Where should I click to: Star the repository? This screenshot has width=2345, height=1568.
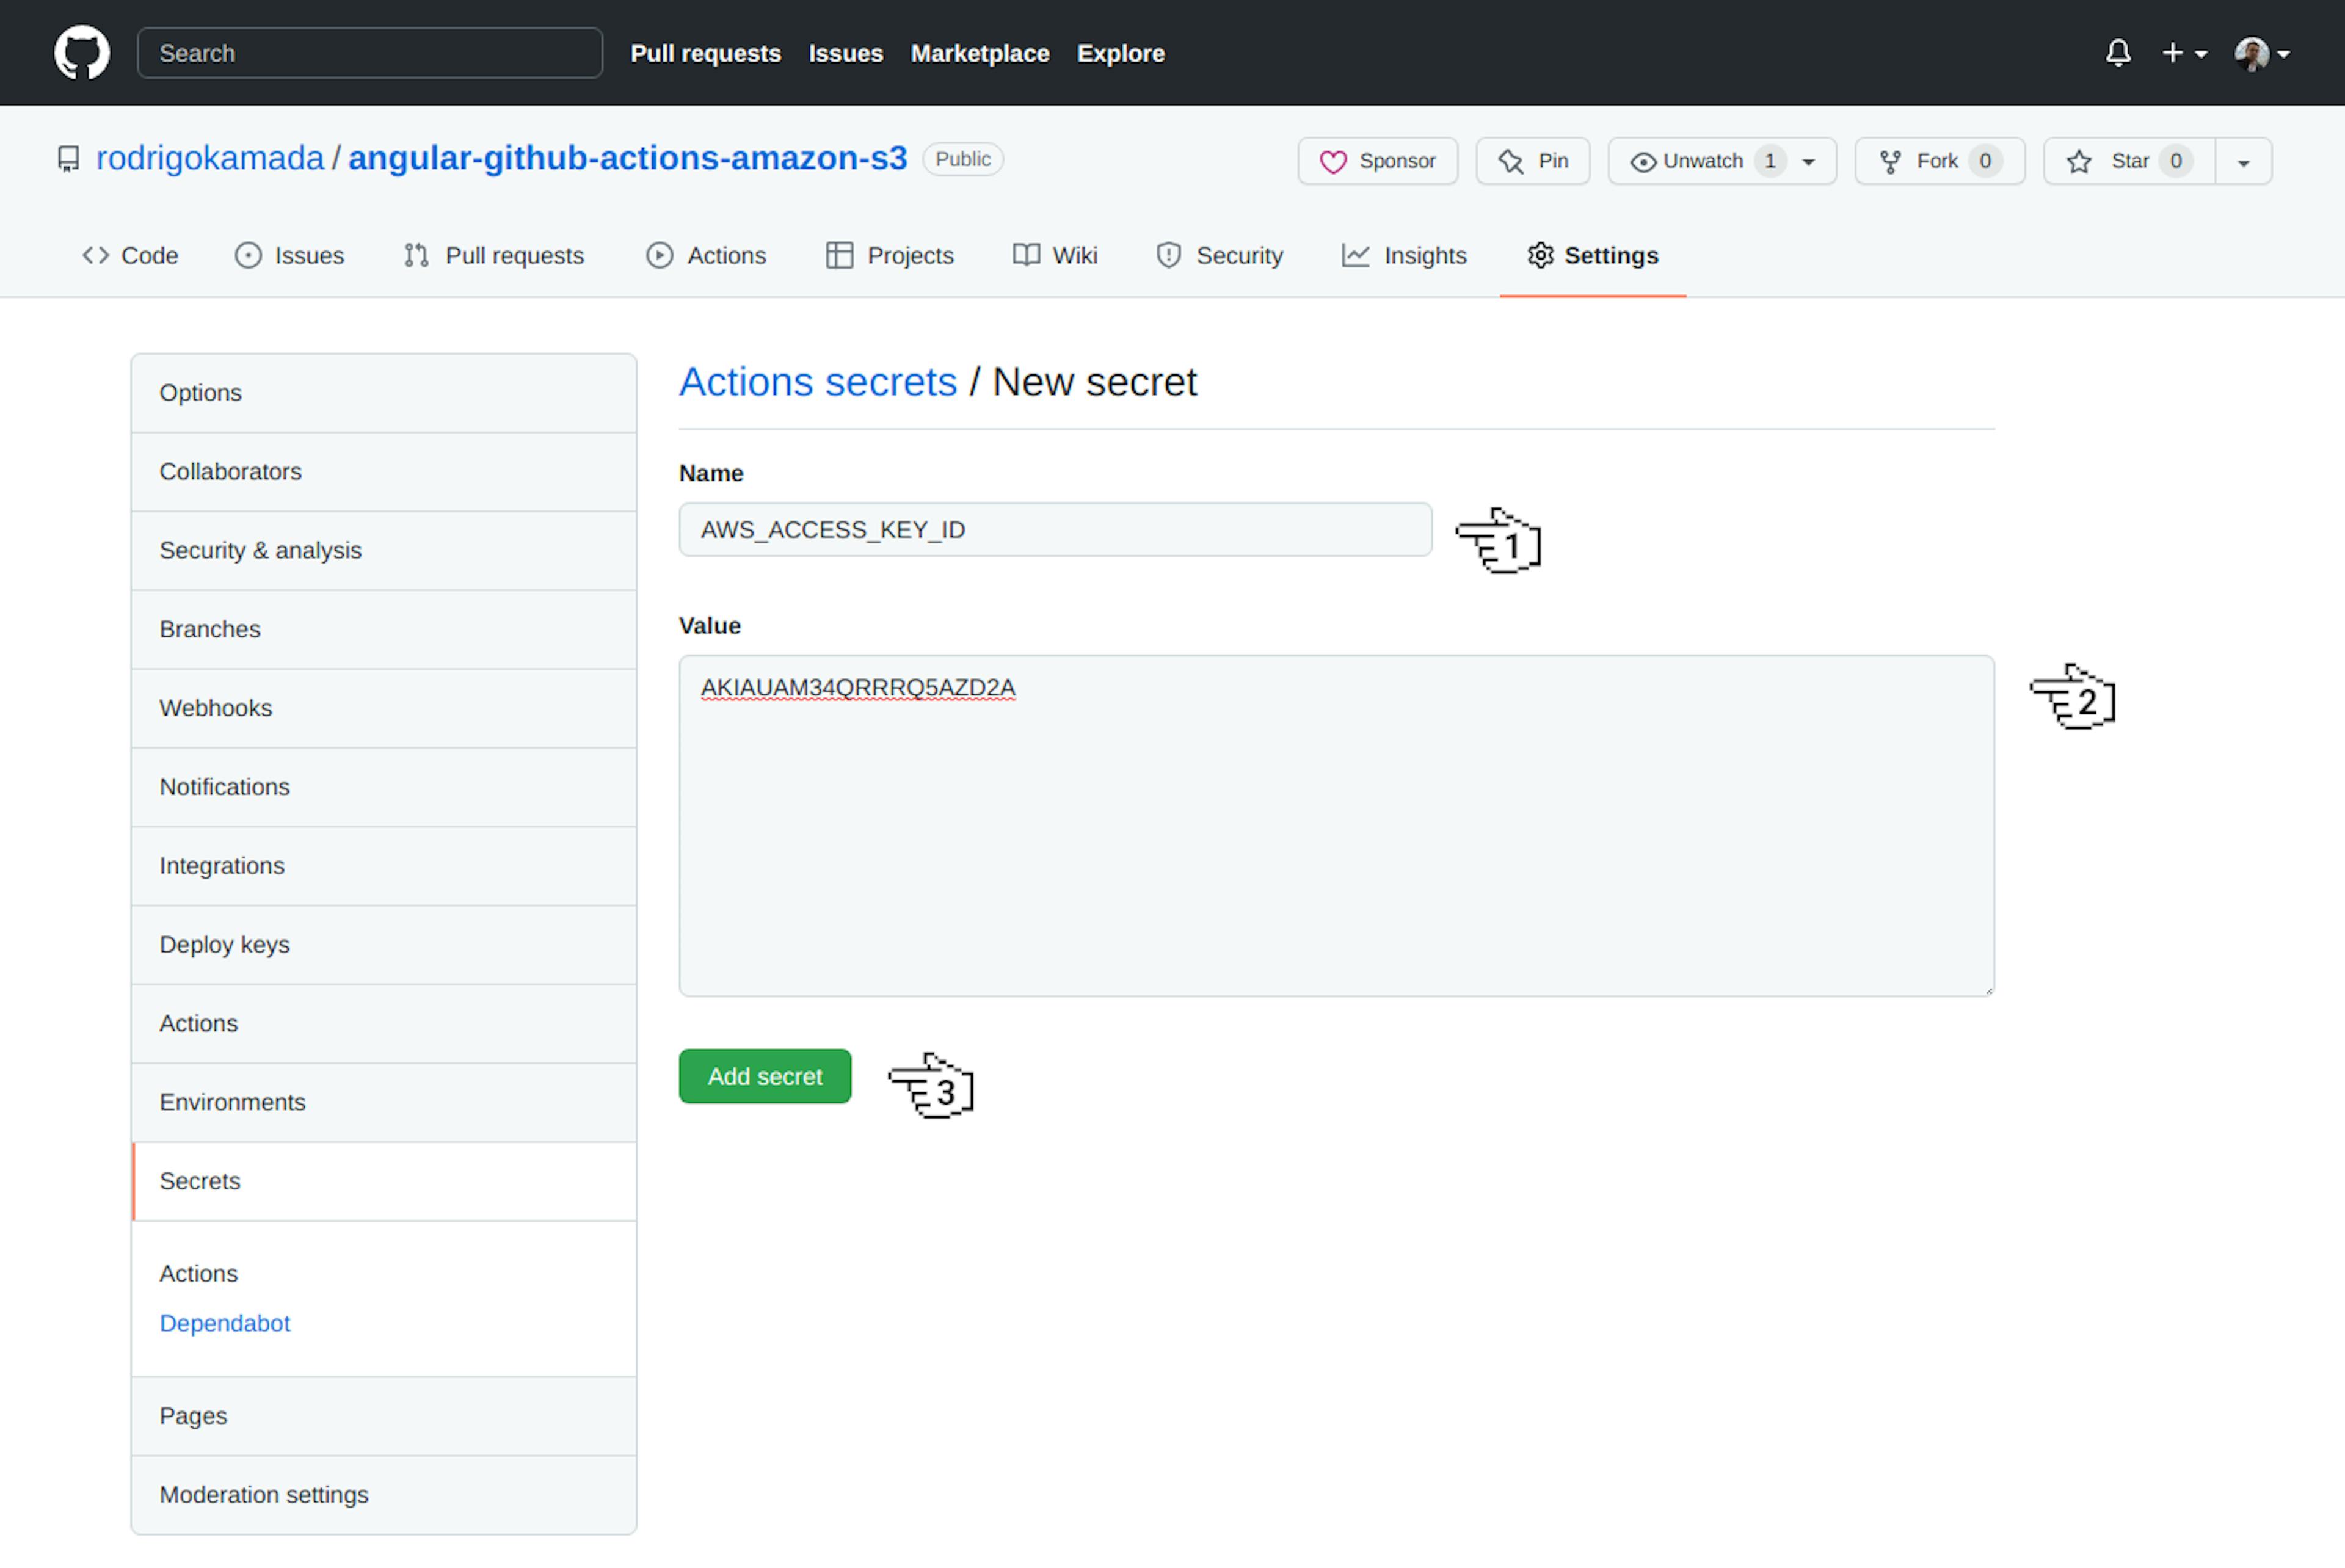2130,161
